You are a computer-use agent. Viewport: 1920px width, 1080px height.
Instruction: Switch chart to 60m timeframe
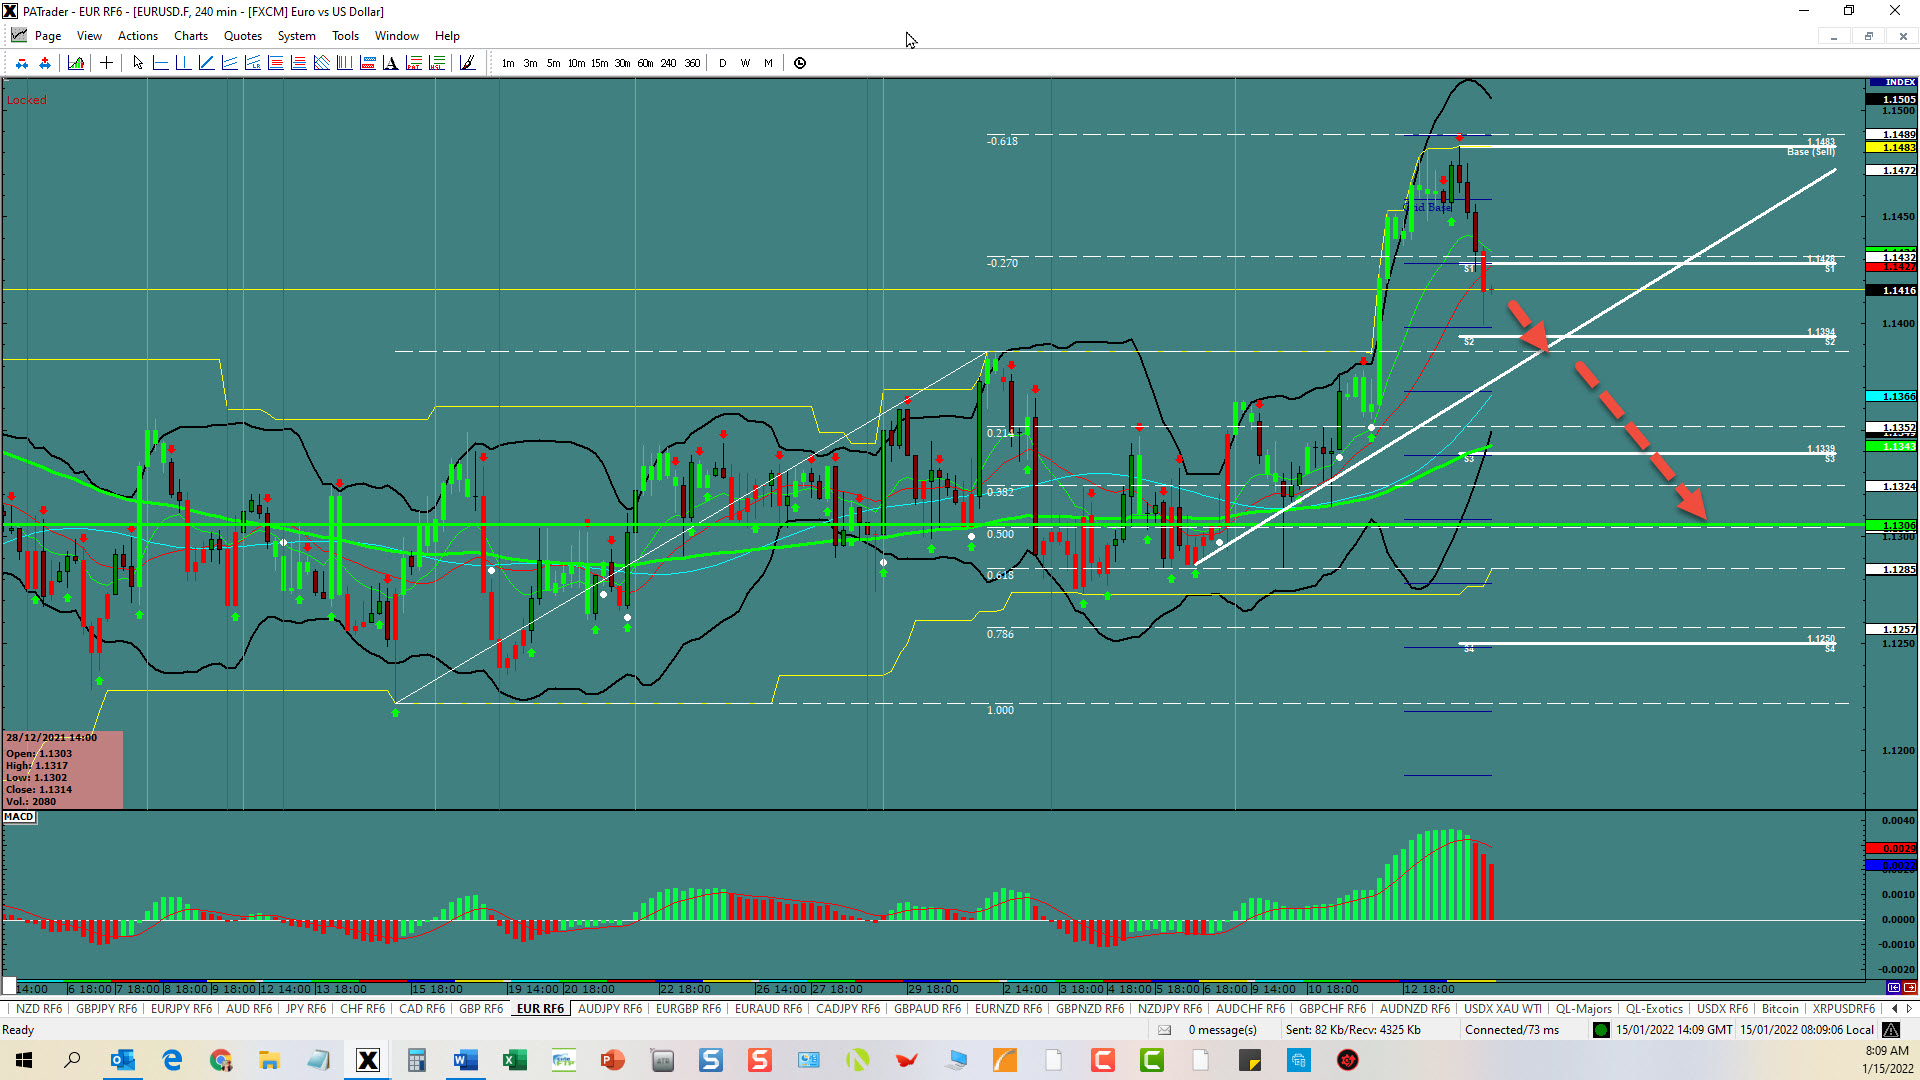coord(645,63)
